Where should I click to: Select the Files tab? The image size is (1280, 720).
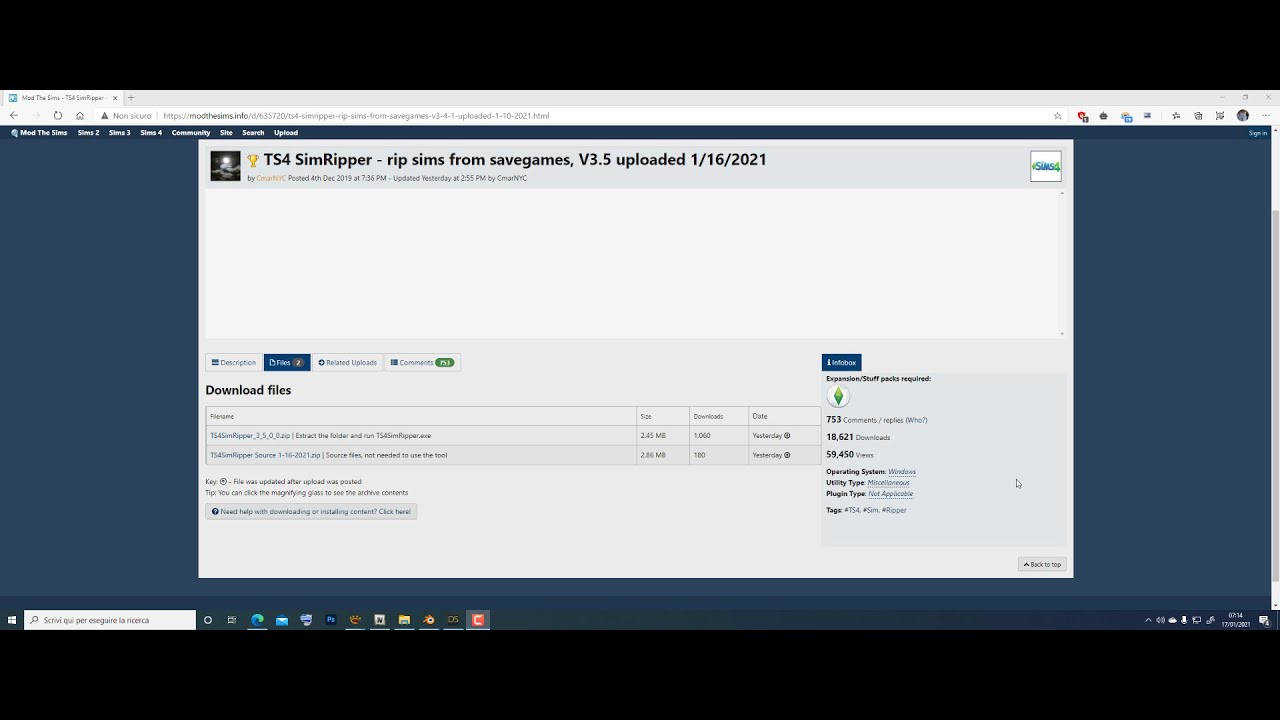(287, 363)
